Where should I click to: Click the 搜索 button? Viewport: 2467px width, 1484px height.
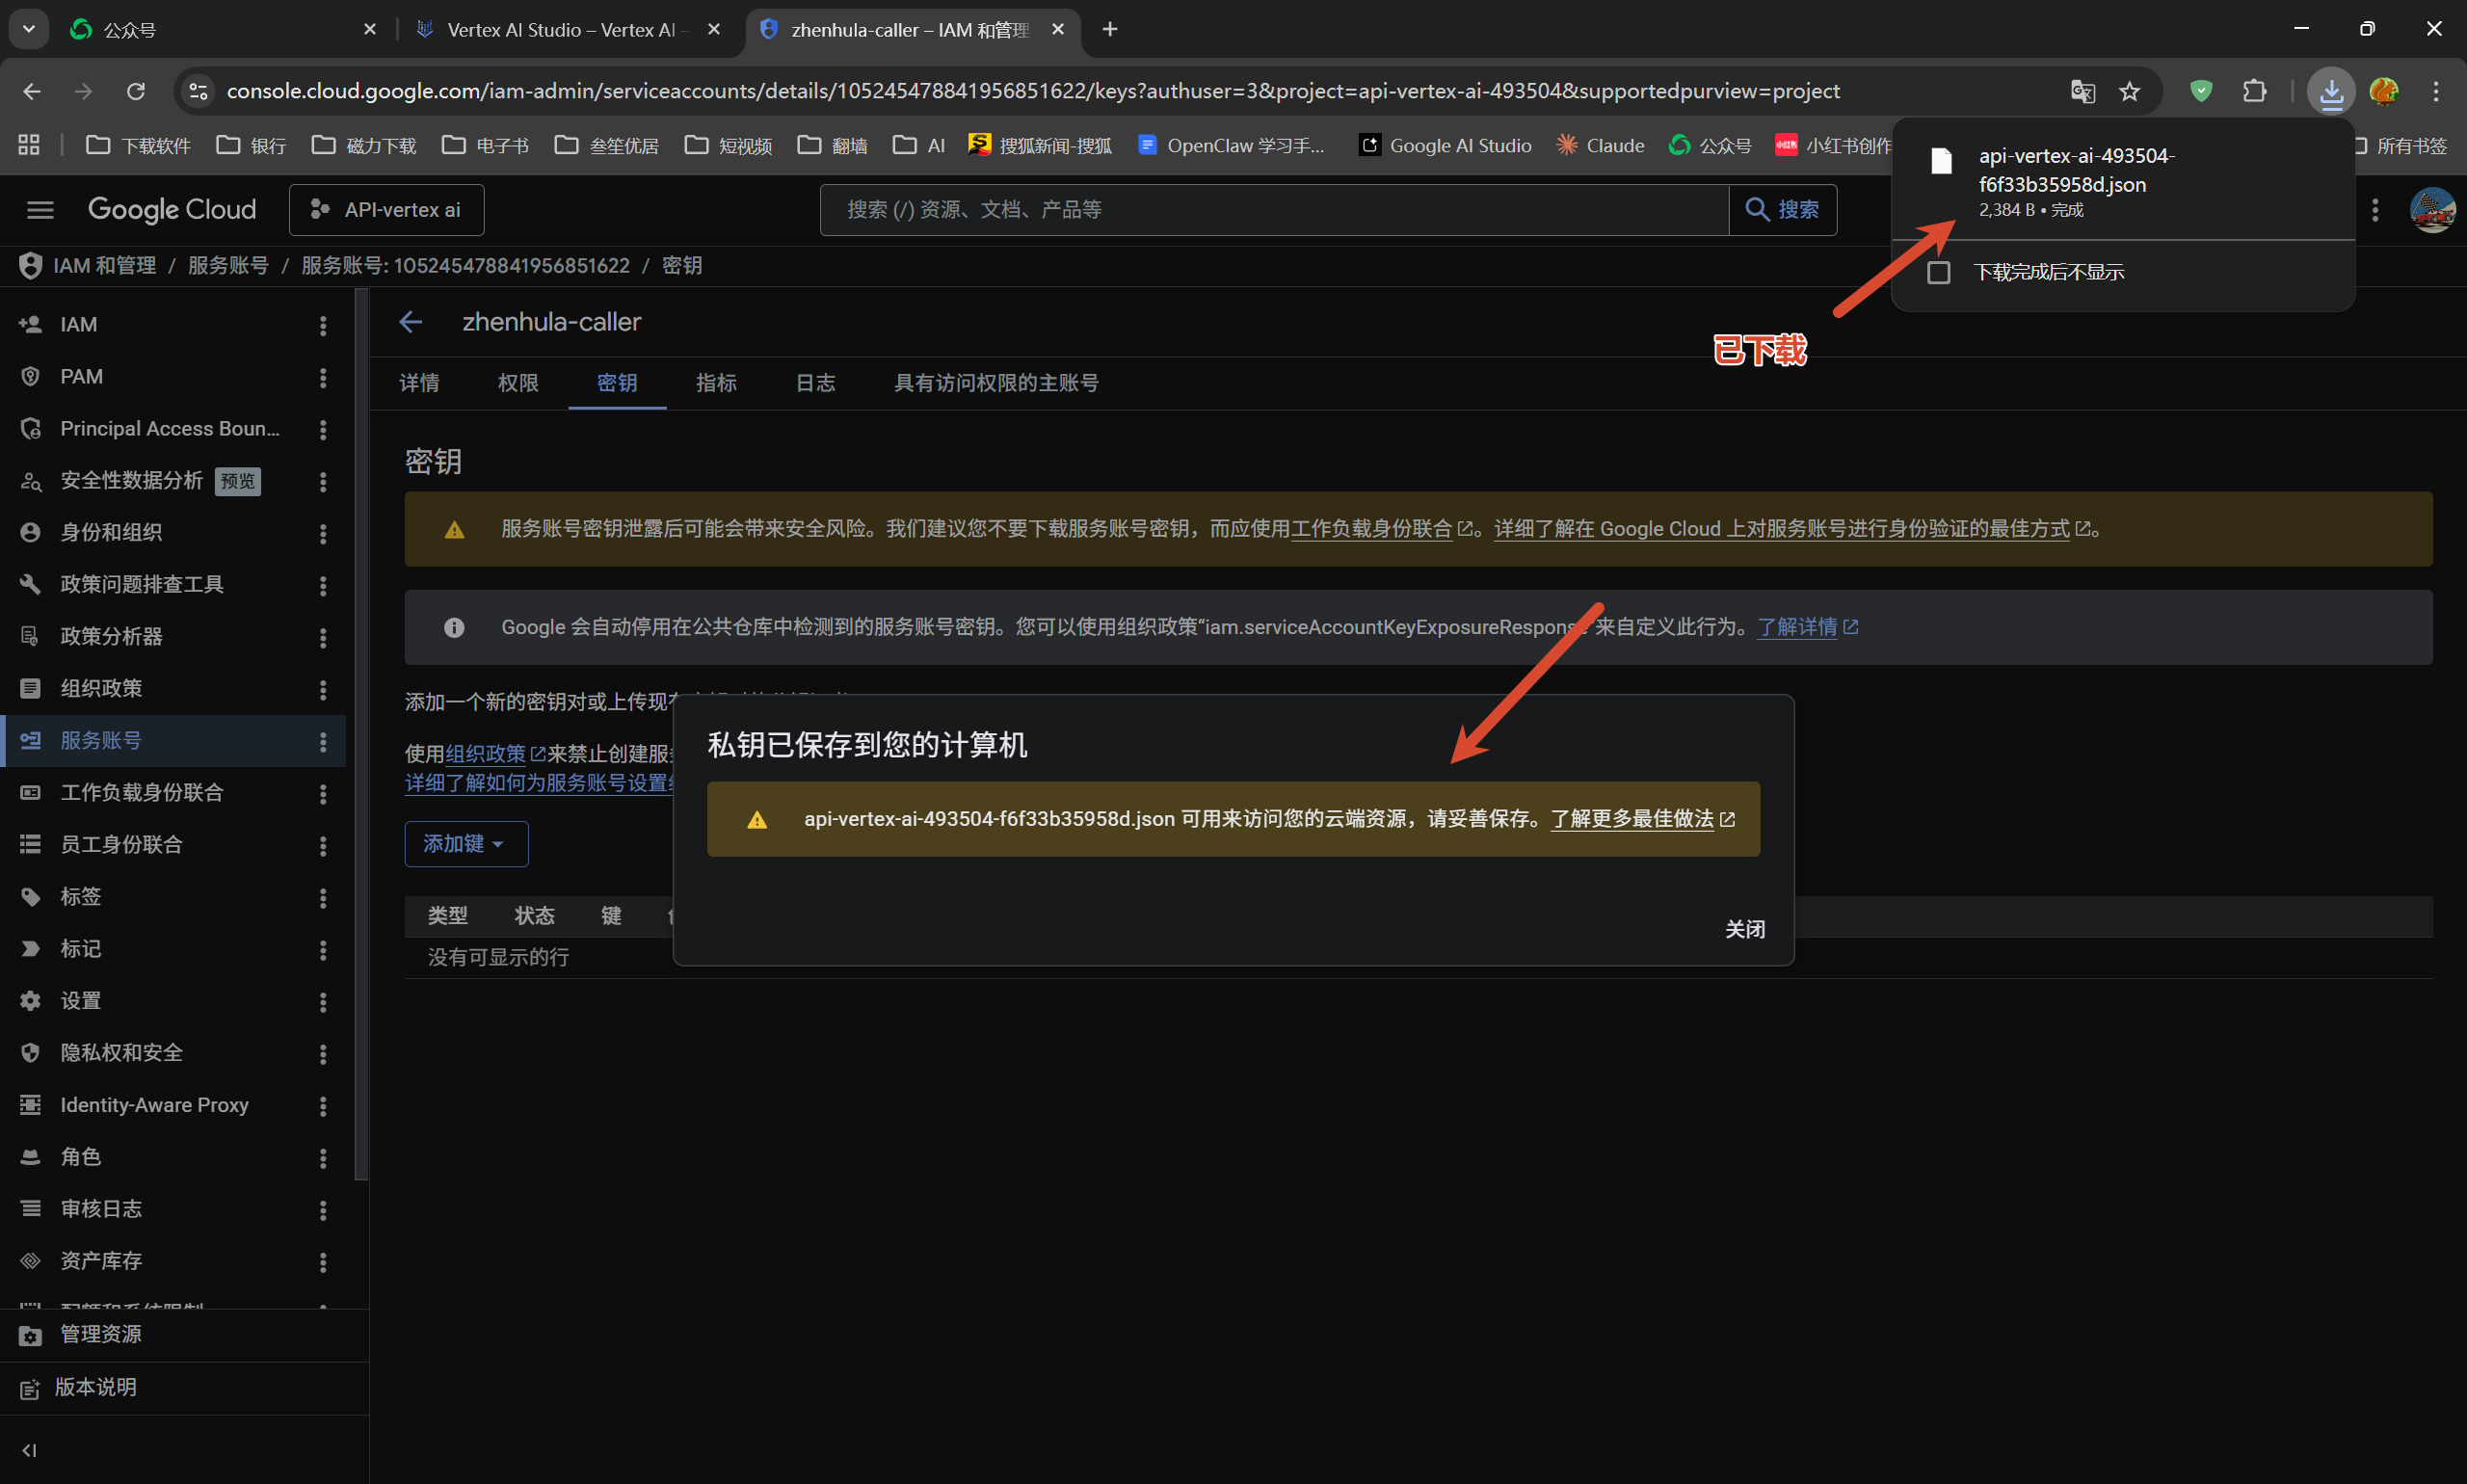(1782, 210)
